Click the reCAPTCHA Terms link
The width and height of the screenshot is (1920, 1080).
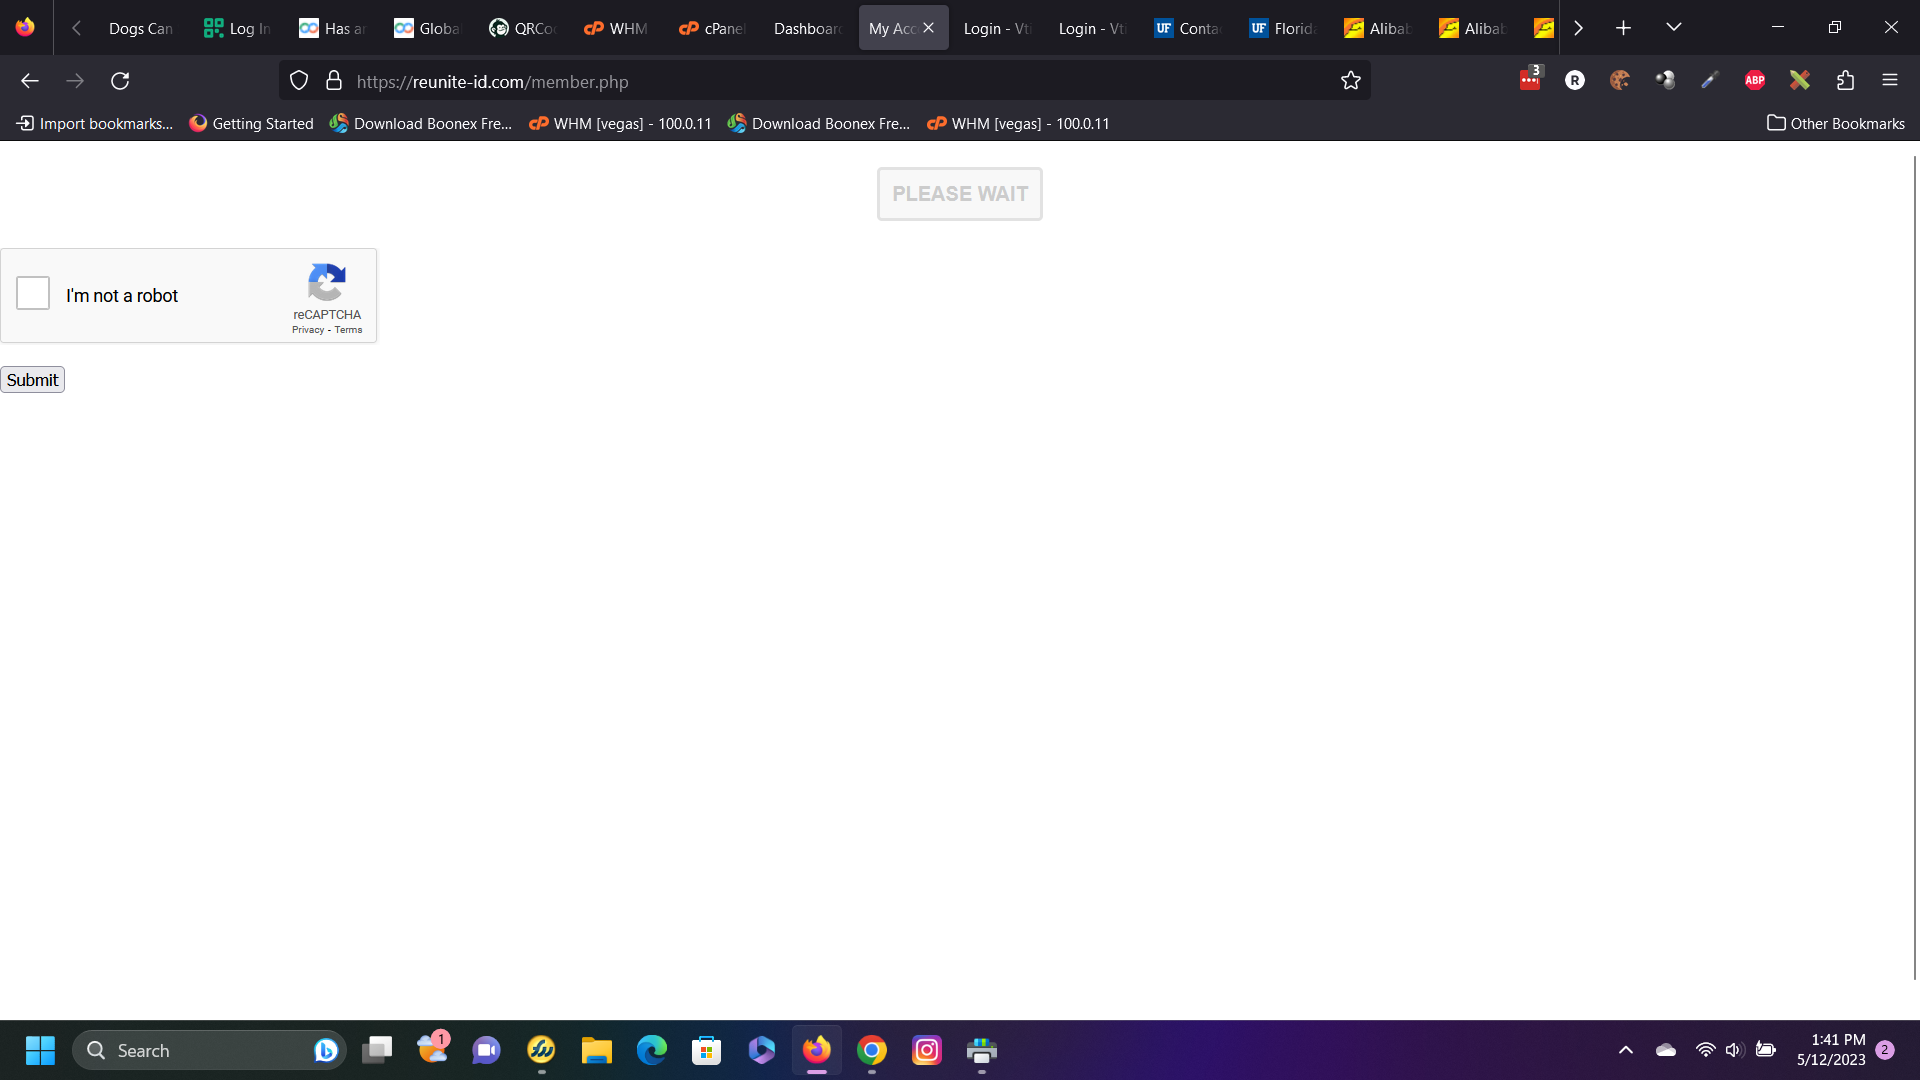[x=348, y=330]
